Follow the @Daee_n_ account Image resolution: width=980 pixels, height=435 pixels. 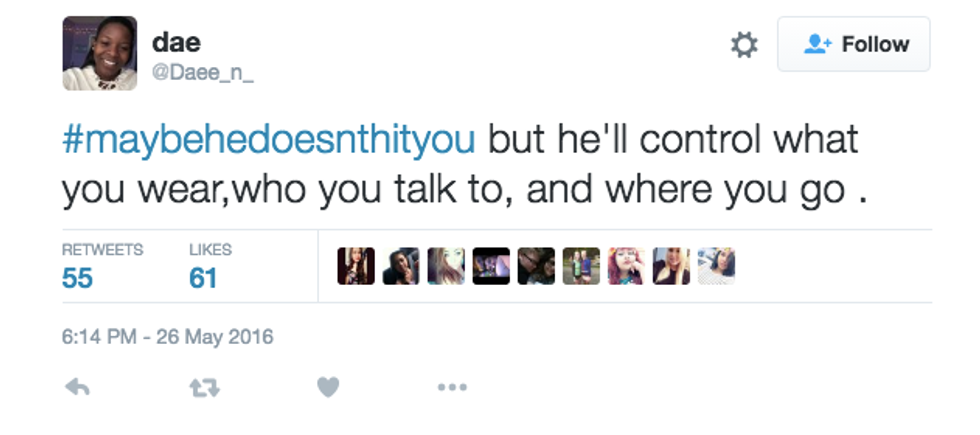tap(854, 45)
